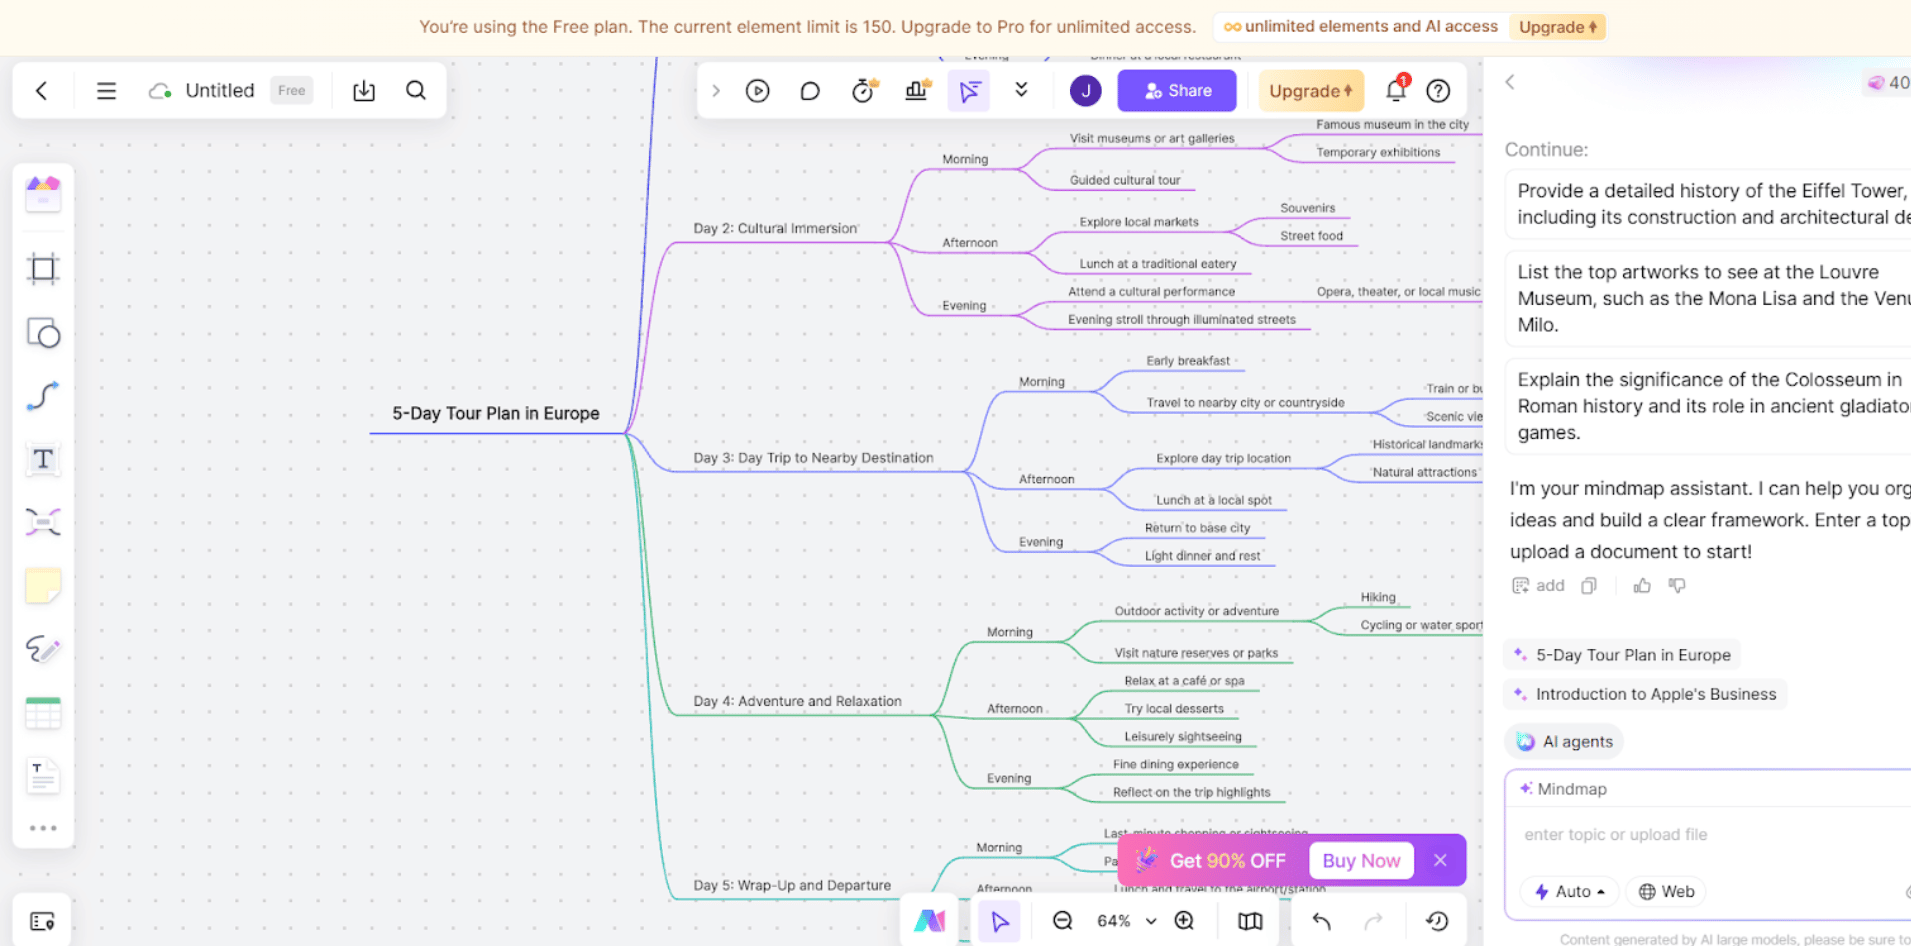Select 5-Day Tour Plan in Europe chip

pyautogui.click(x=1622, y=655)
